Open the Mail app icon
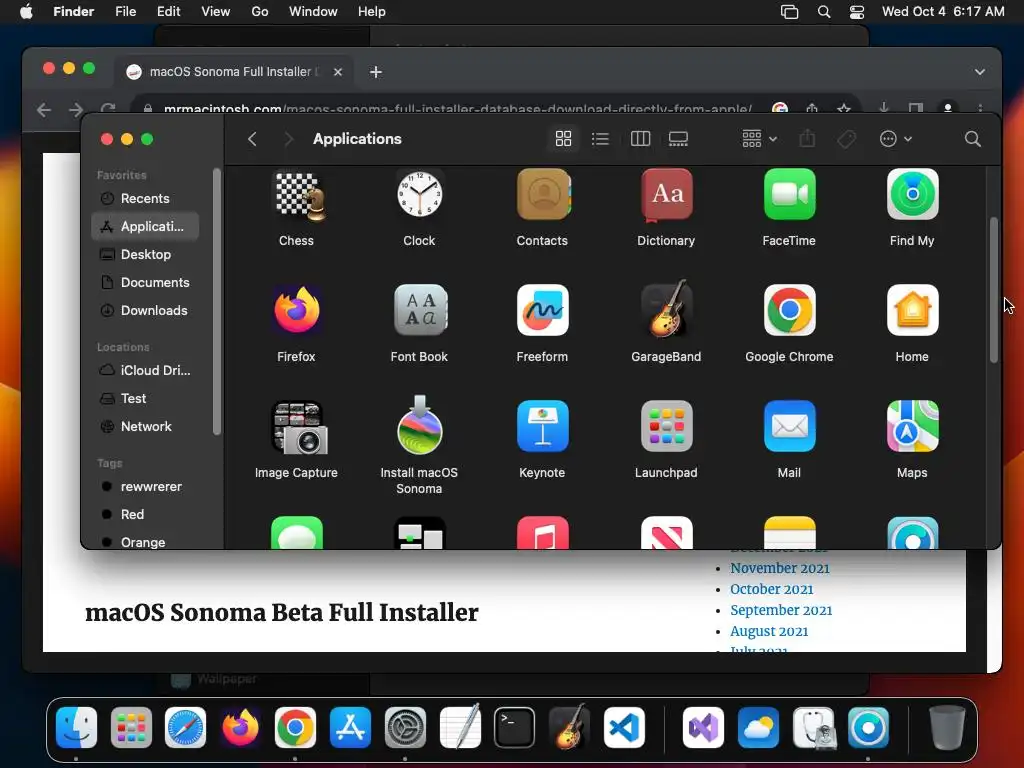The image size is (1024, 768). tap(789, 426)
